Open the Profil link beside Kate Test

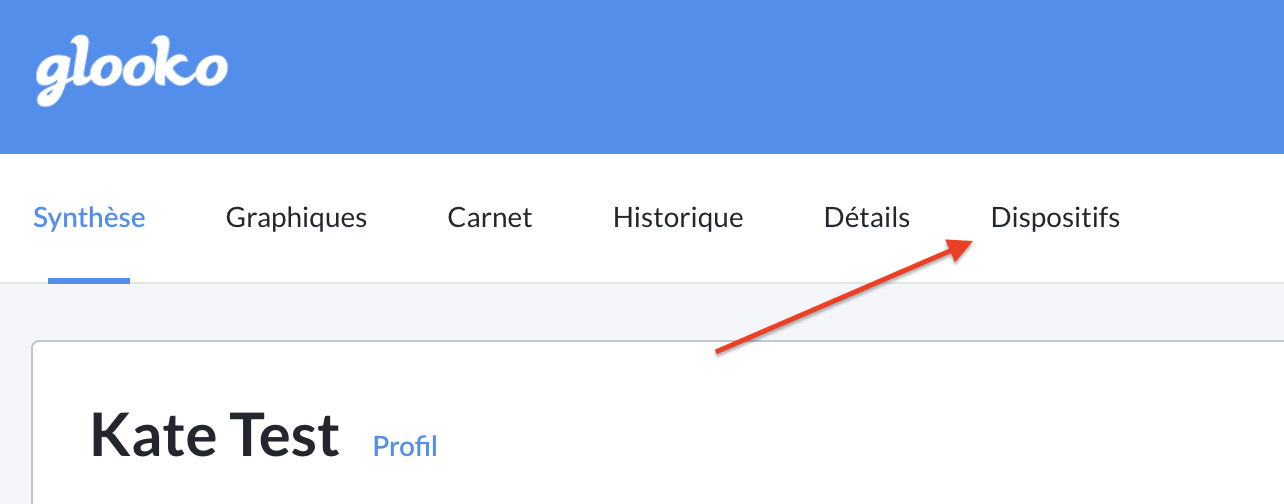tap(405, 445)
